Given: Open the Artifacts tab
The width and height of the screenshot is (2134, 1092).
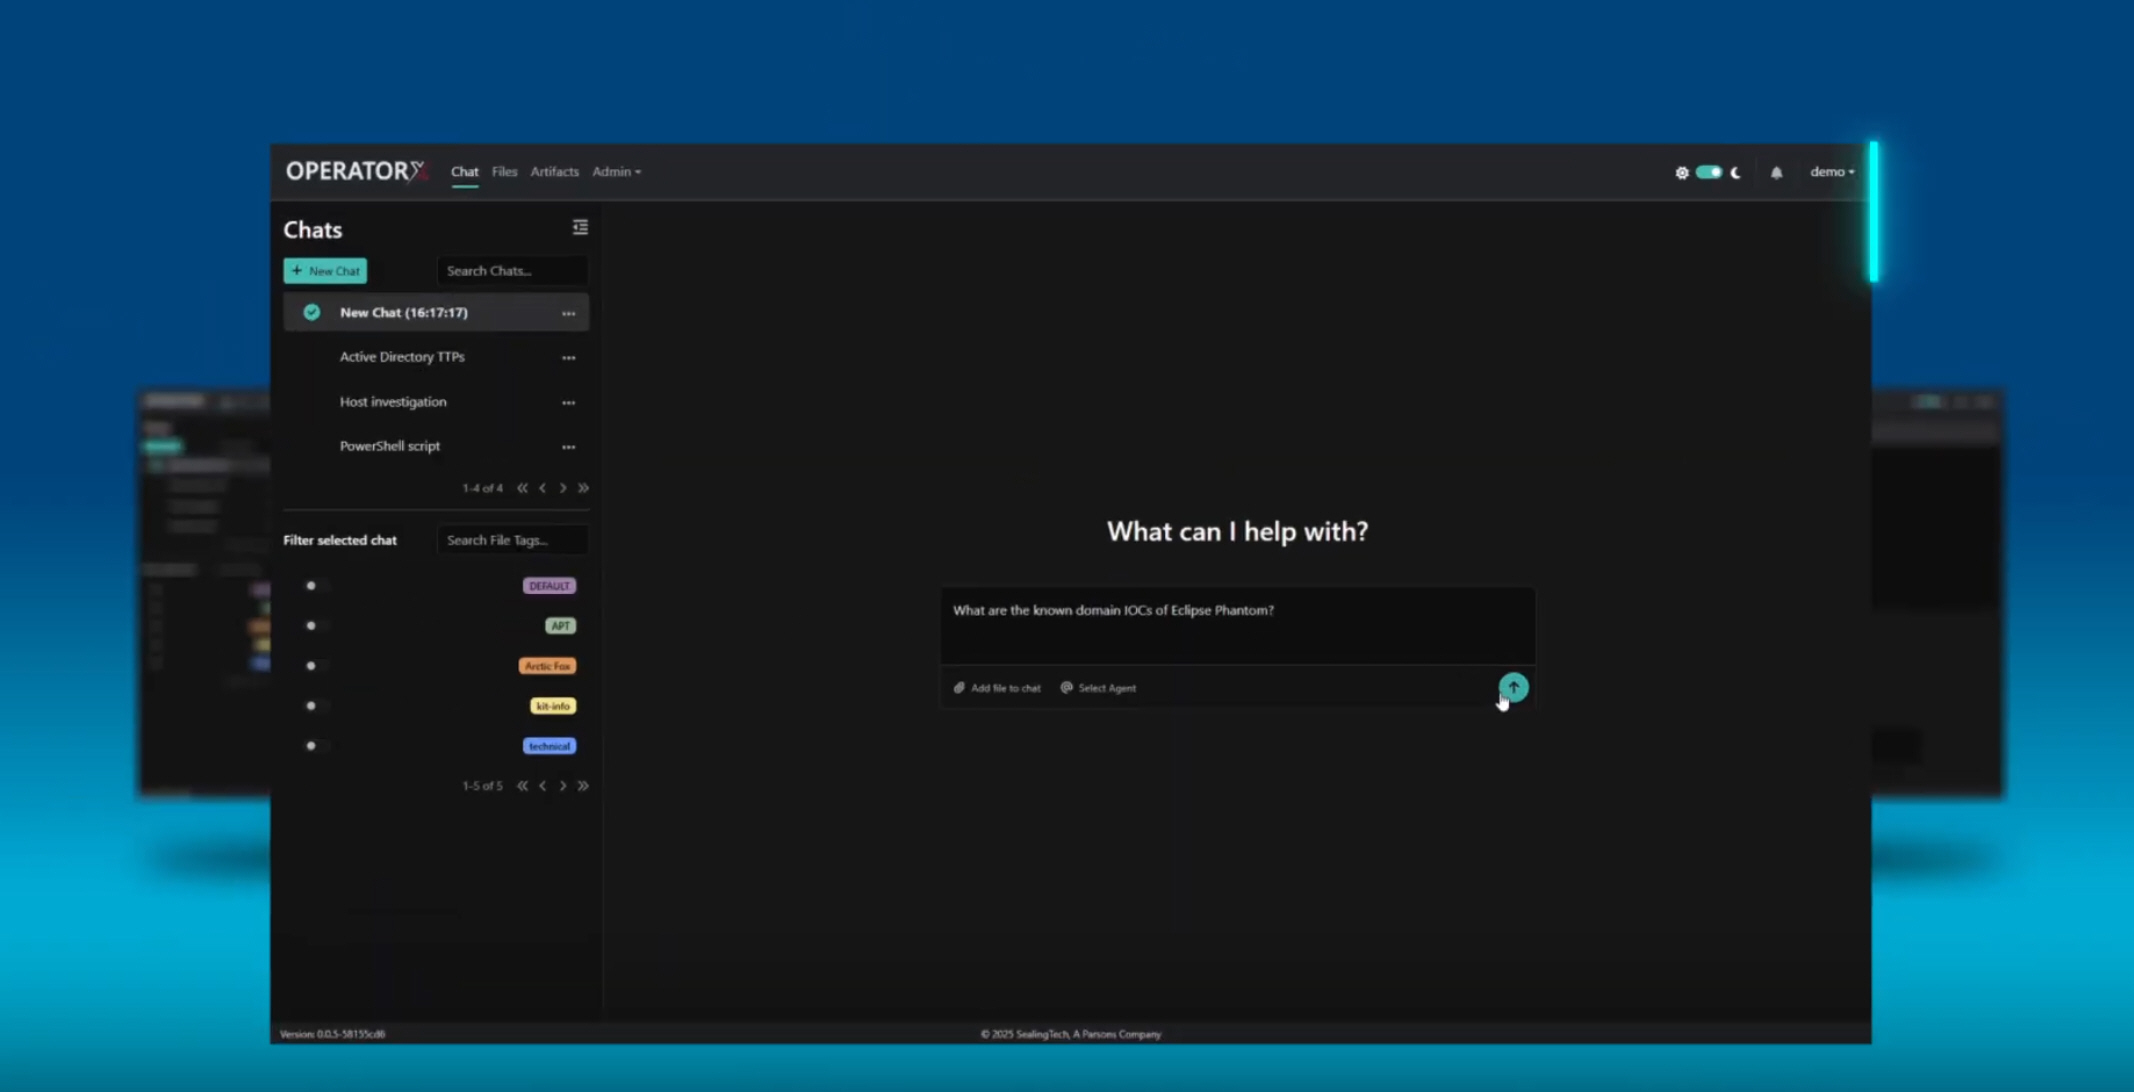Looking at the screenshot, I should coord(554,172).
